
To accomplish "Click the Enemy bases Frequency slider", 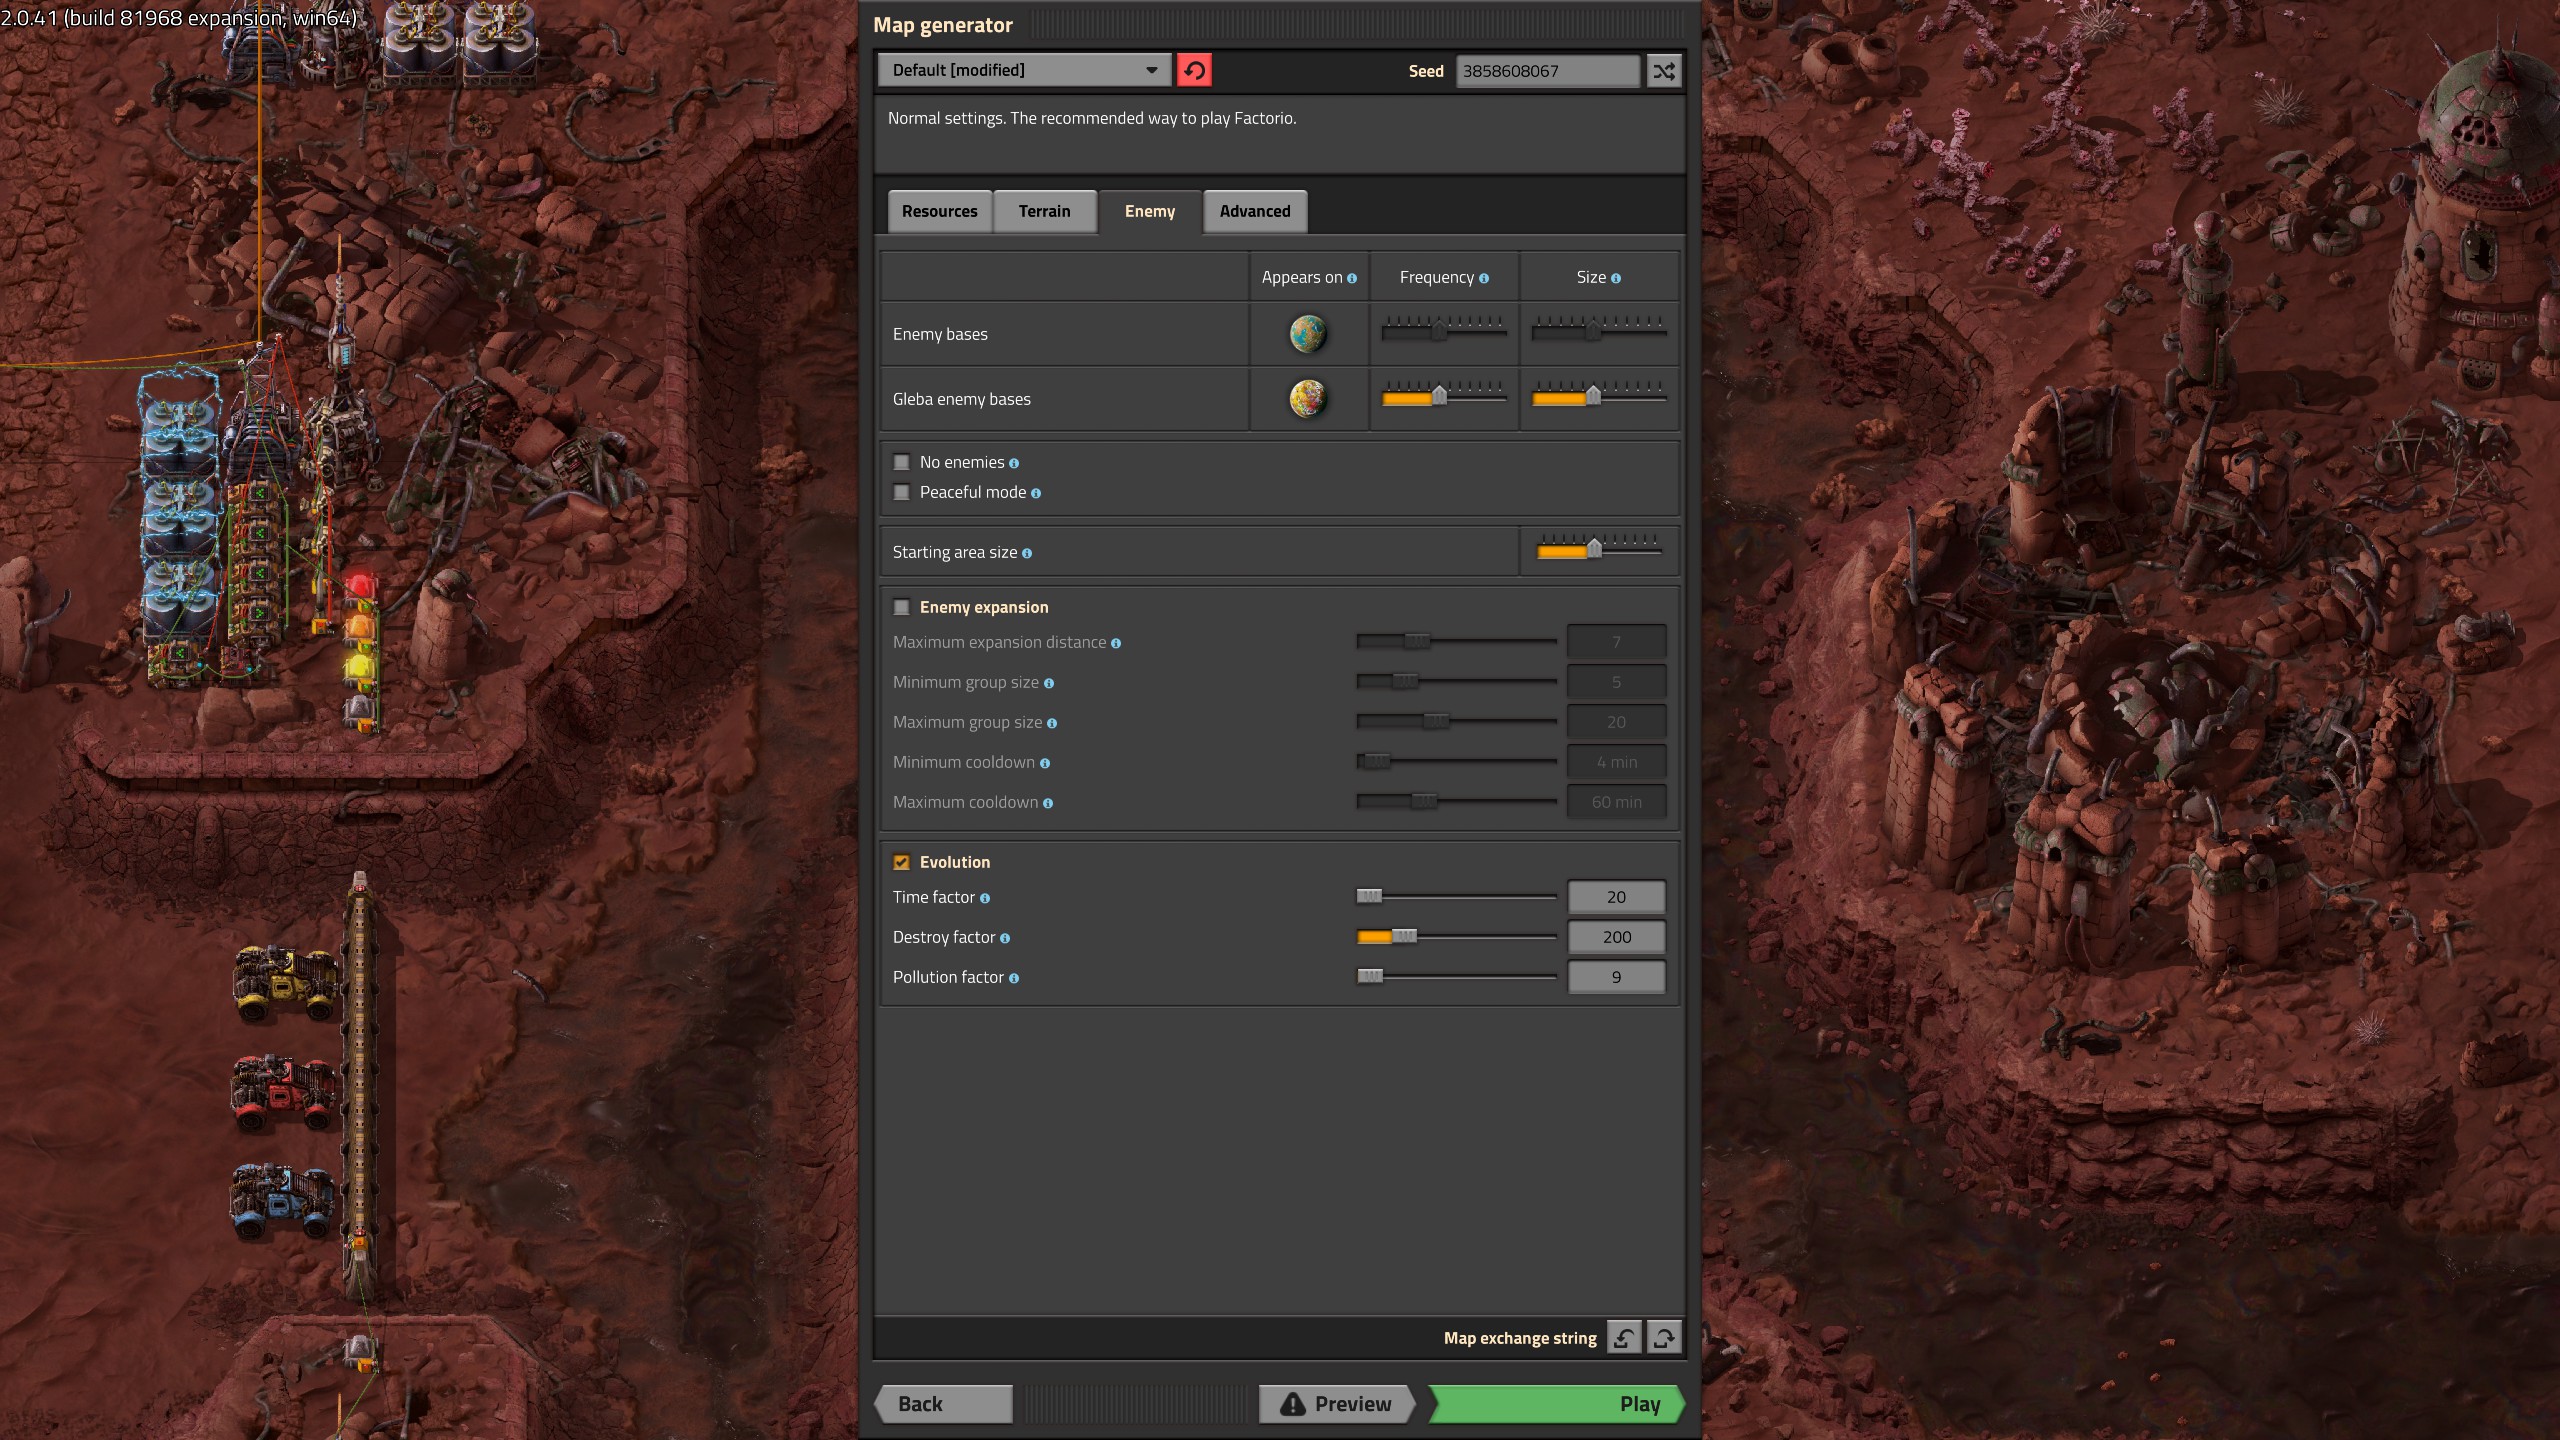I will [x=1444, y=330].
